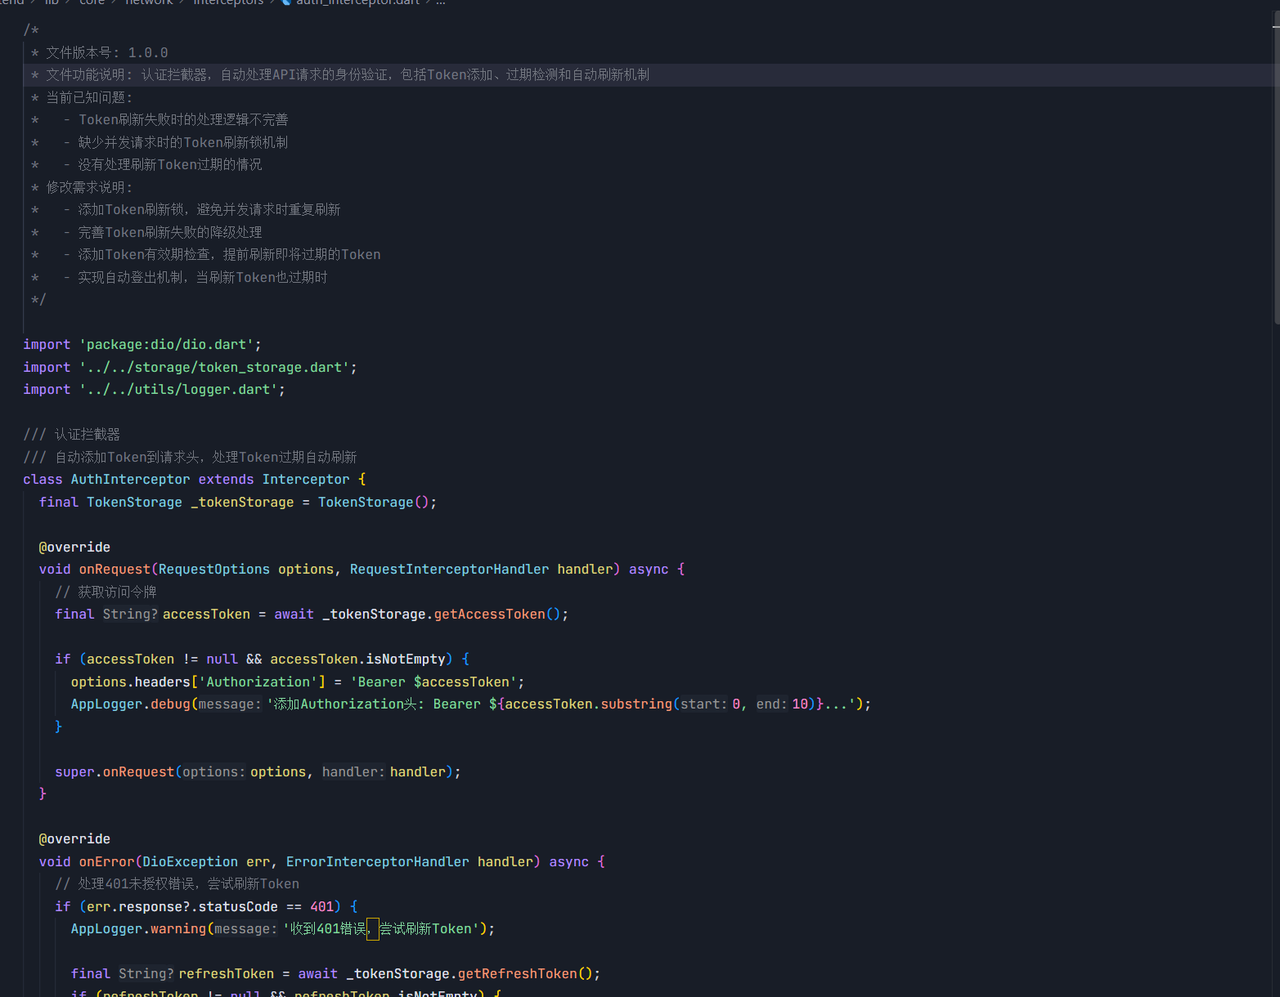Image resolution: width=1280 pixels, height=997 pixels.
Task: Click the 401 number in the if condition
Action: (322, 907)
